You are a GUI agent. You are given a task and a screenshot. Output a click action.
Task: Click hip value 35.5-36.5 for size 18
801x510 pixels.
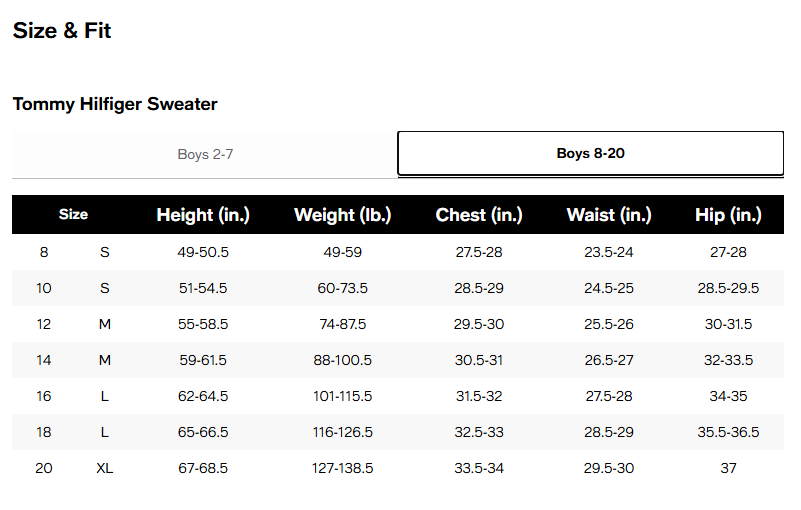728,432
